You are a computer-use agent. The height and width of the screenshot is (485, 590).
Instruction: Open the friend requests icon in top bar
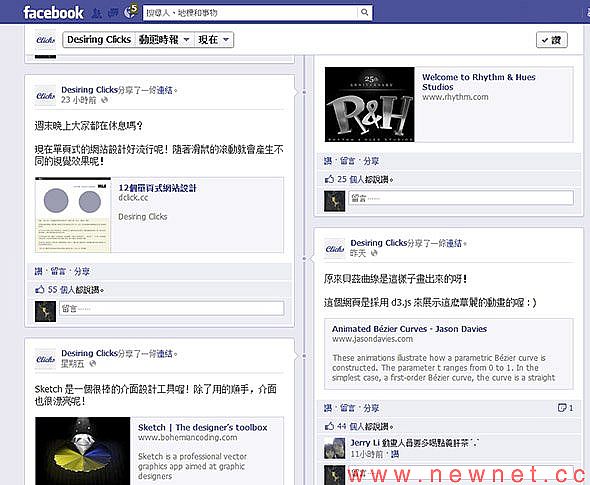coord(97,13)
